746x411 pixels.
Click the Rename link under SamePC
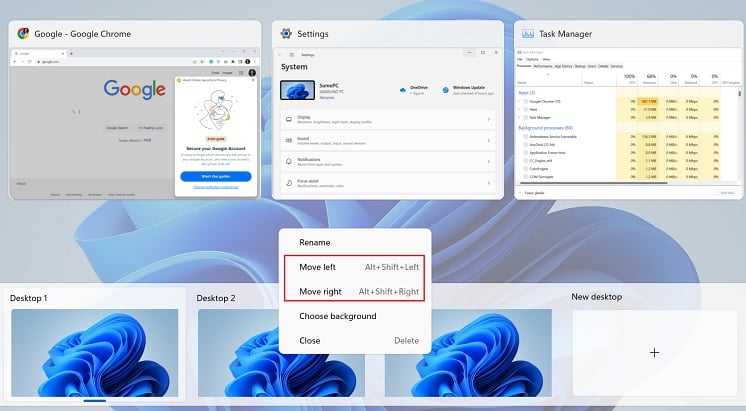point(326,97)
